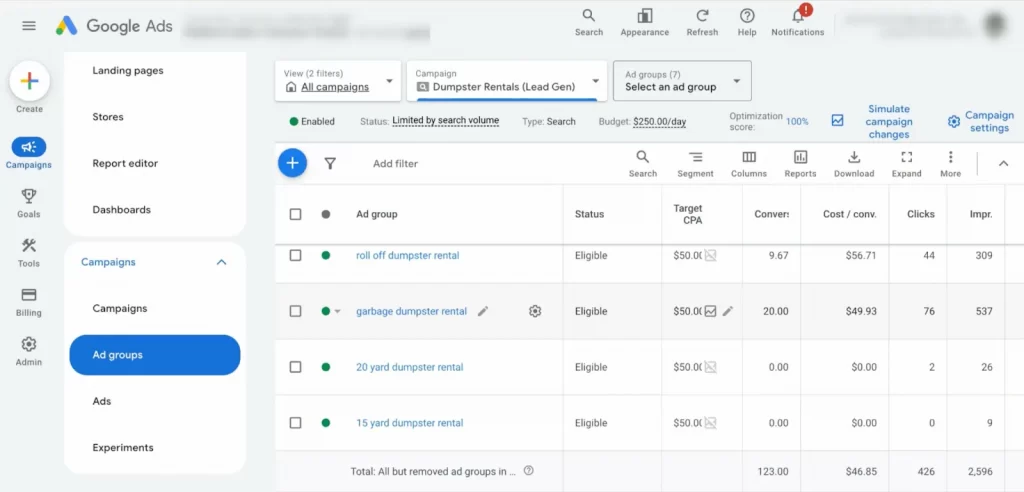Go to Ads in sidebar

(x=102, y=401)
